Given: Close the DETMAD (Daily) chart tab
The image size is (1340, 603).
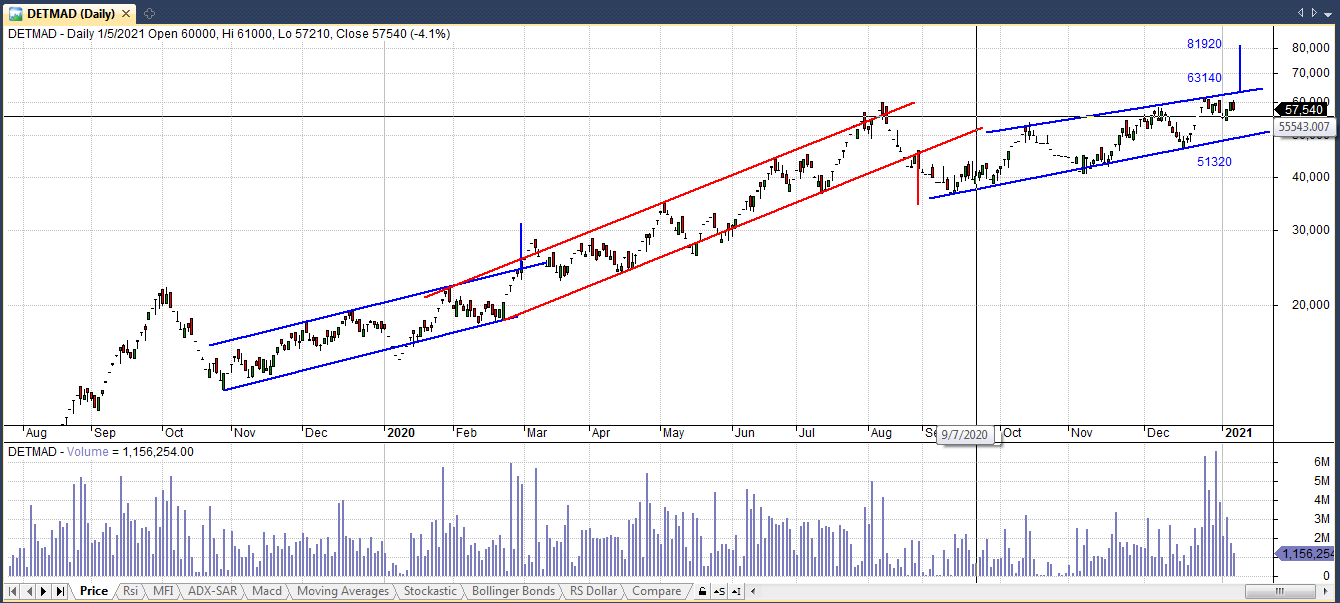Looking at the screenshot, I should click(126, 13).
